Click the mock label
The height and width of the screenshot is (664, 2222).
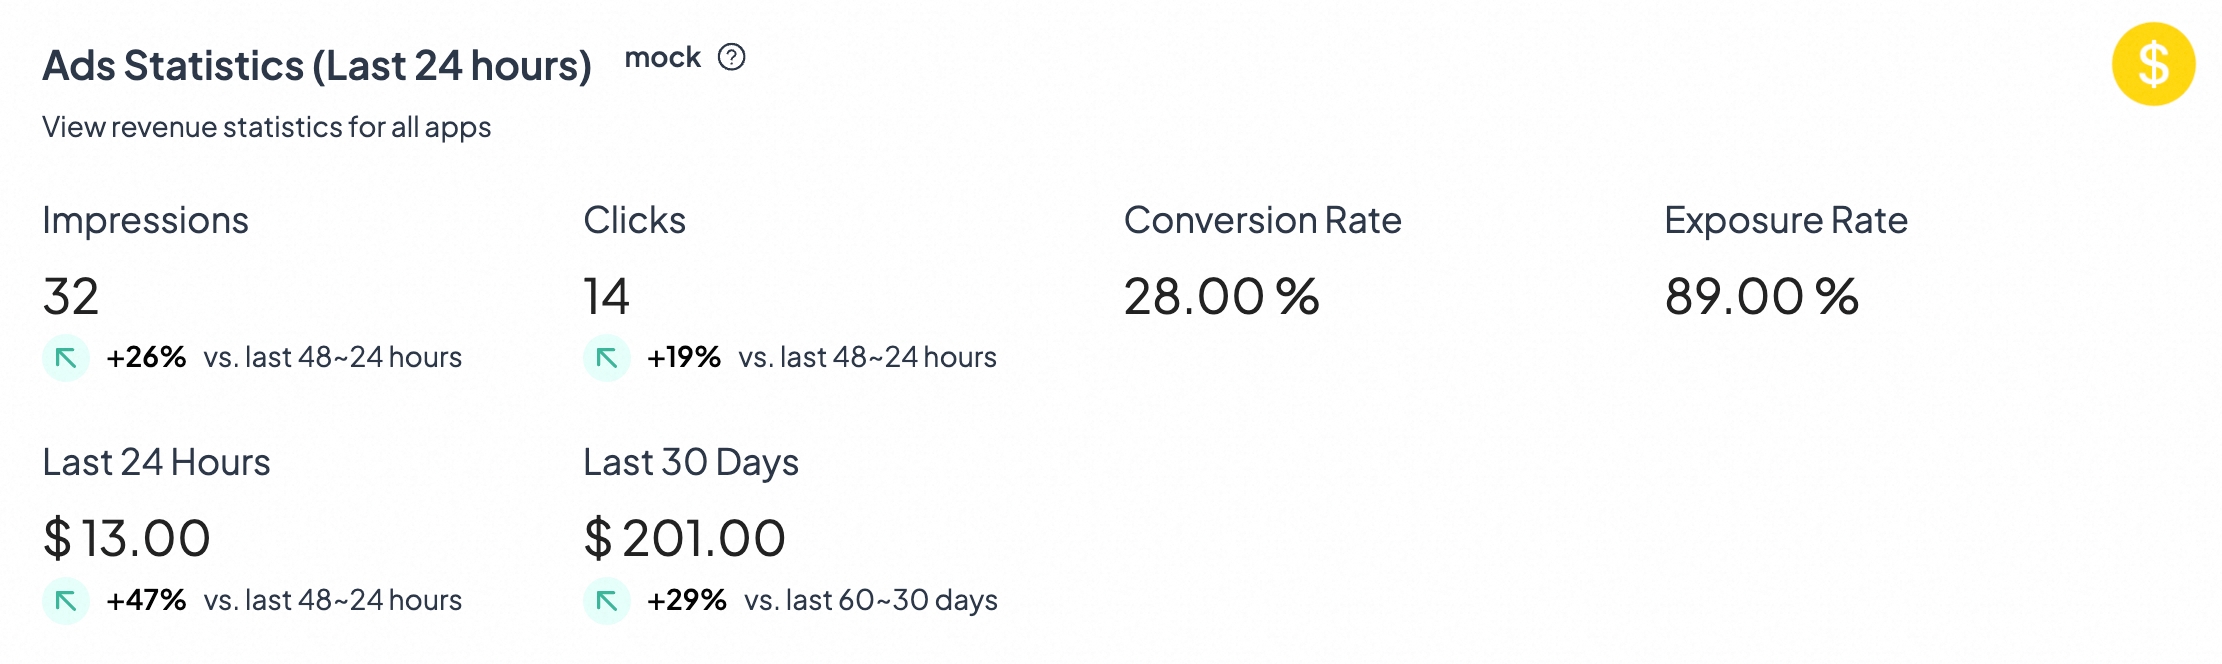click(x=662, y=58)
